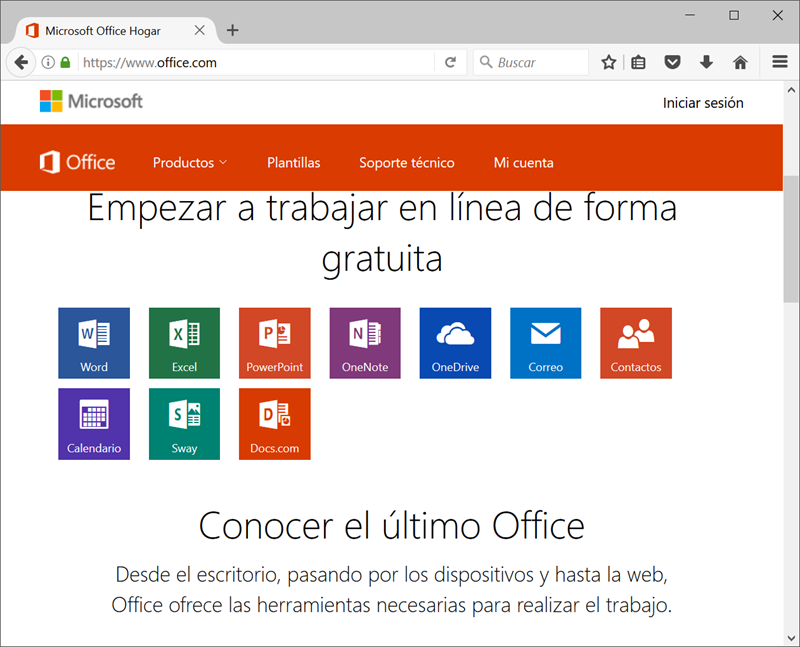Image resolution: width=800 pixels, height=647 pixels.
Task: Click the green padlock security icon
Action: click(65, 62)
